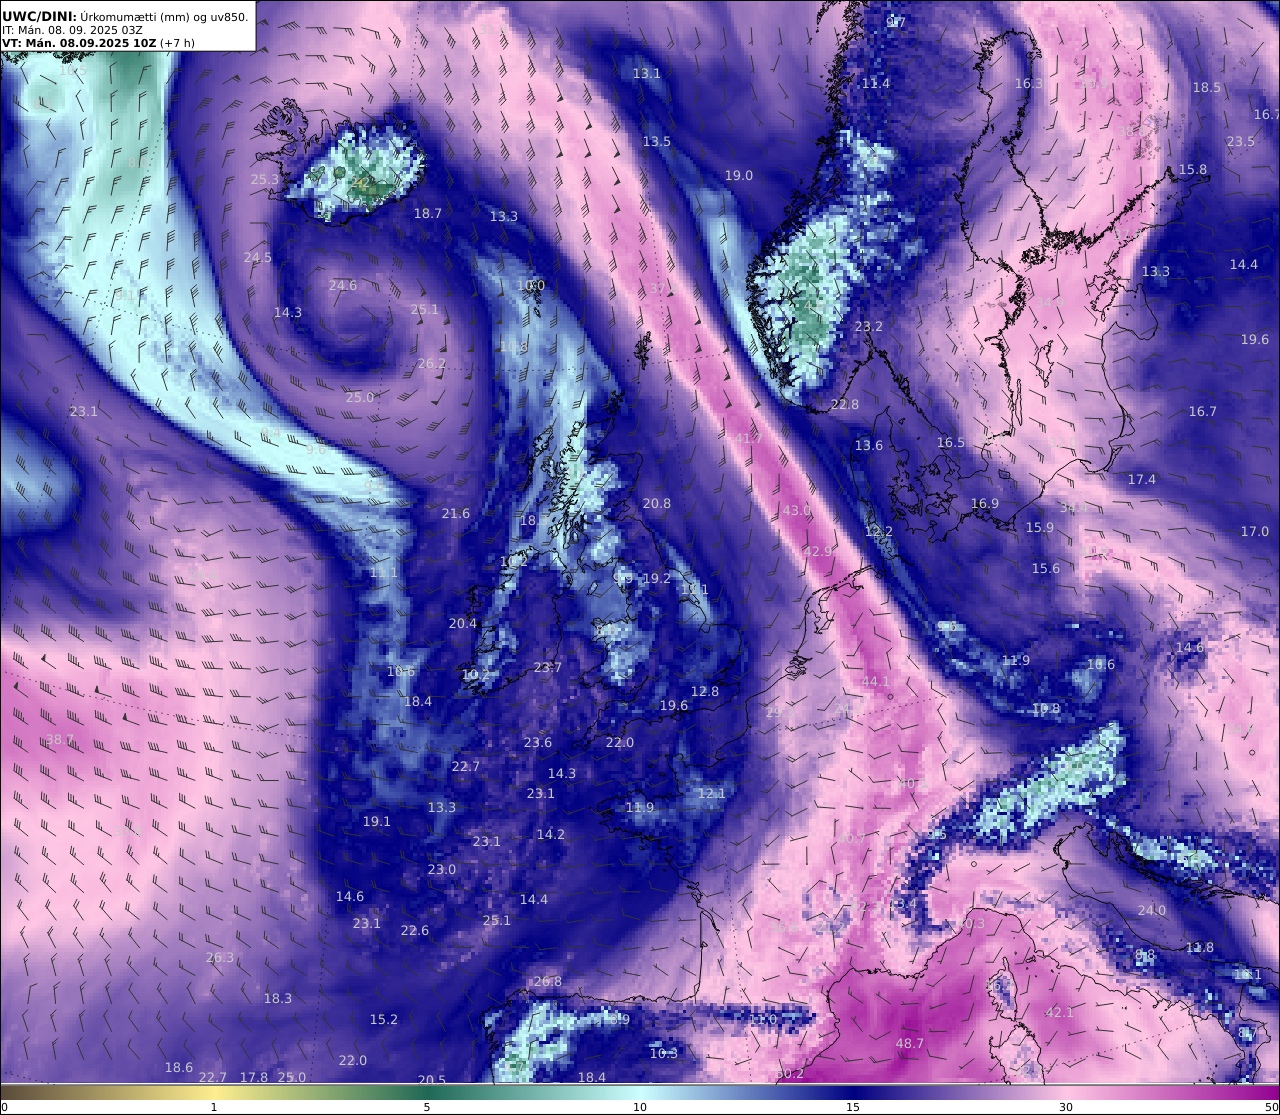The width and height of the screenshot is (1280, 1115).
Task: Click the 20.8 value on the map
Action: 657,503
